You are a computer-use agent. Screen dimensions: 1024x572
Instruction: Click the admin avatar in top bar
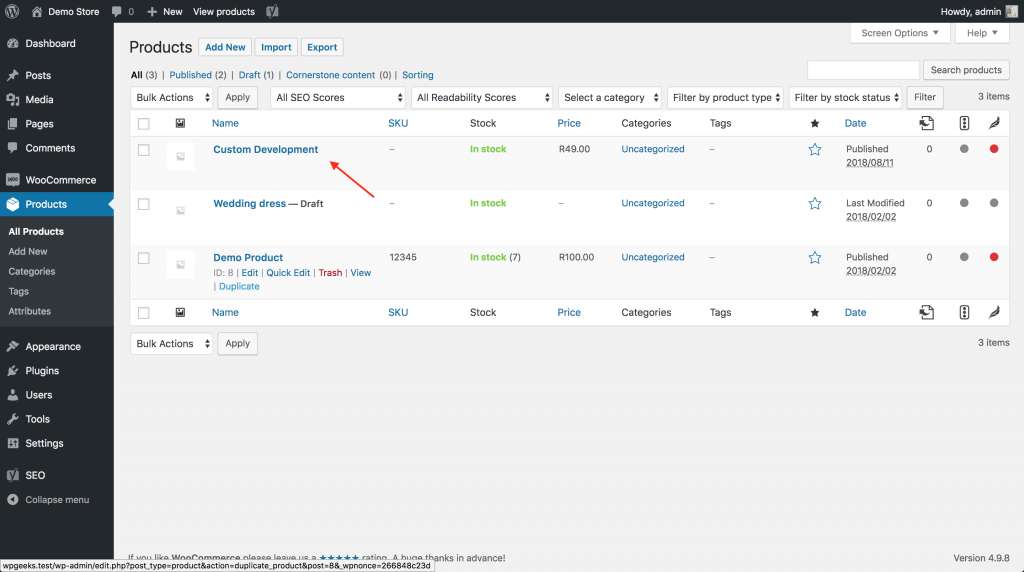(1012, 11)
